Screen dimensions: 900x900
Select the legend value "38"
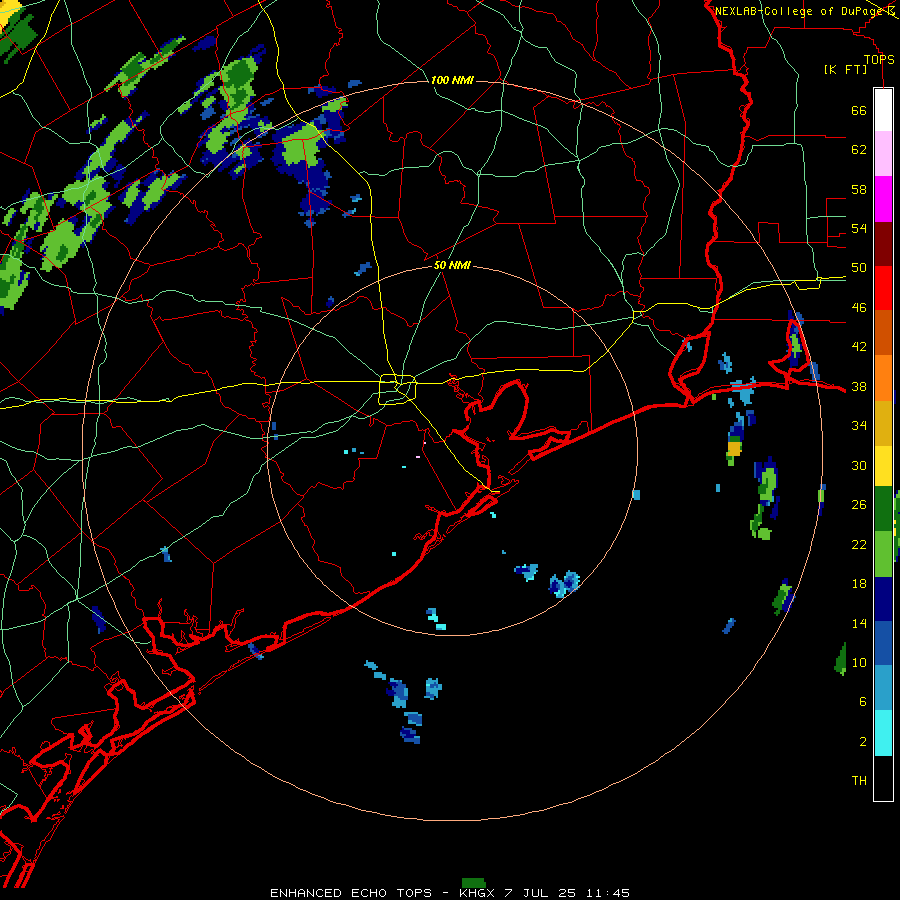(859, 387)
